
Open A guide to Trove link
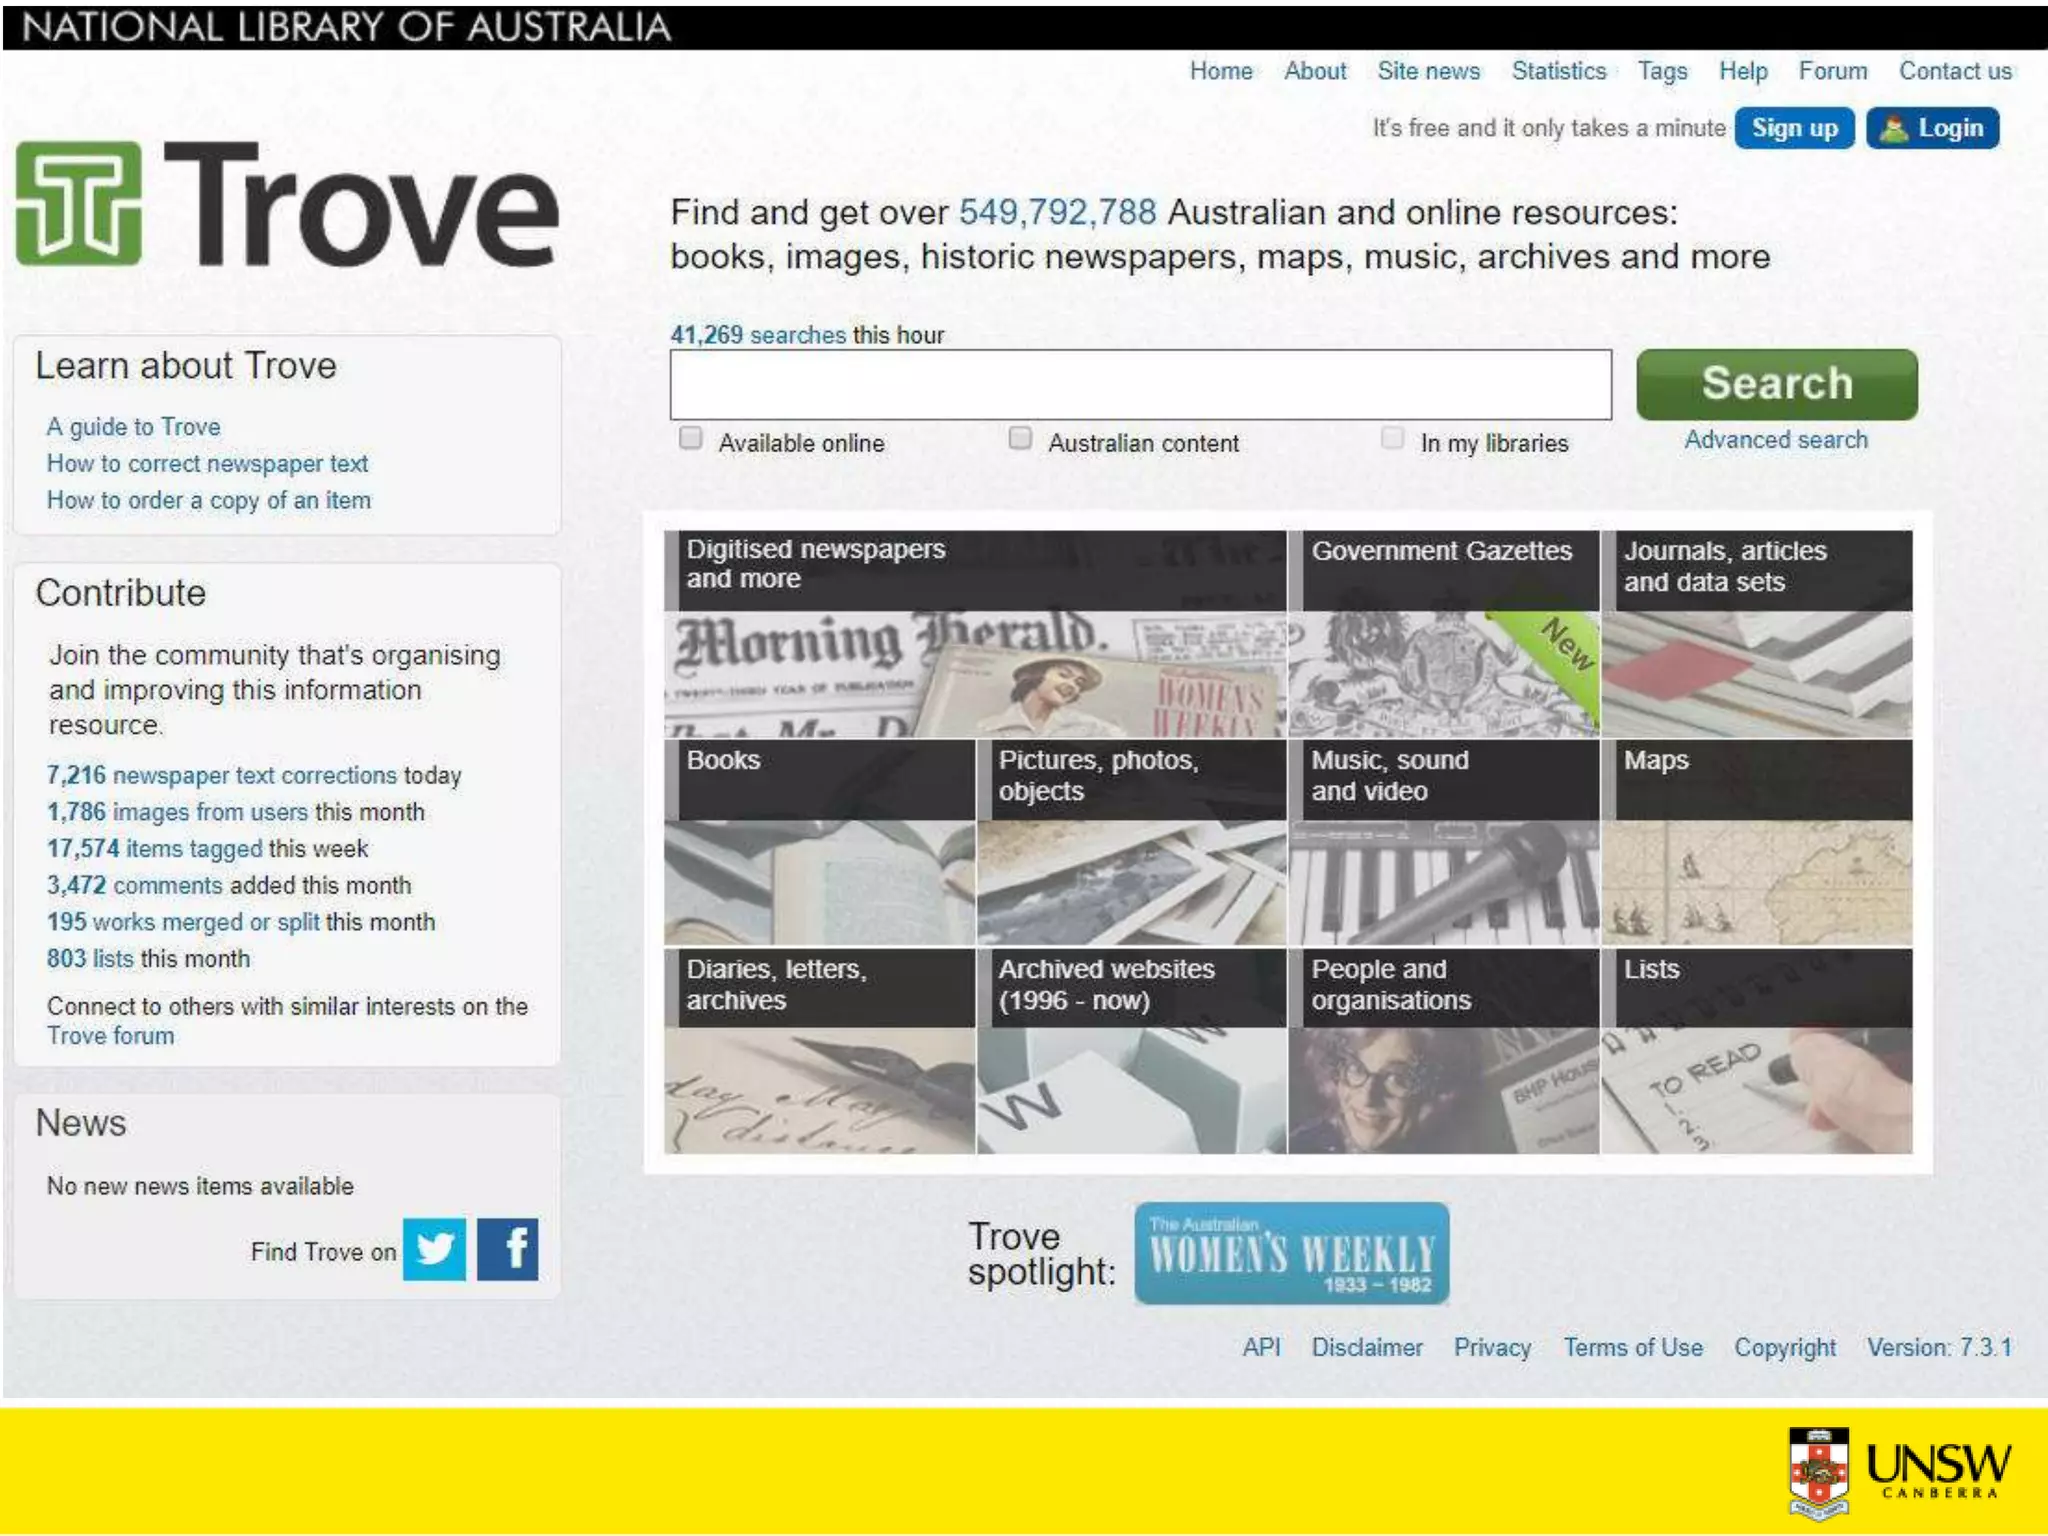pyautogui.click(x=133, y=427)
